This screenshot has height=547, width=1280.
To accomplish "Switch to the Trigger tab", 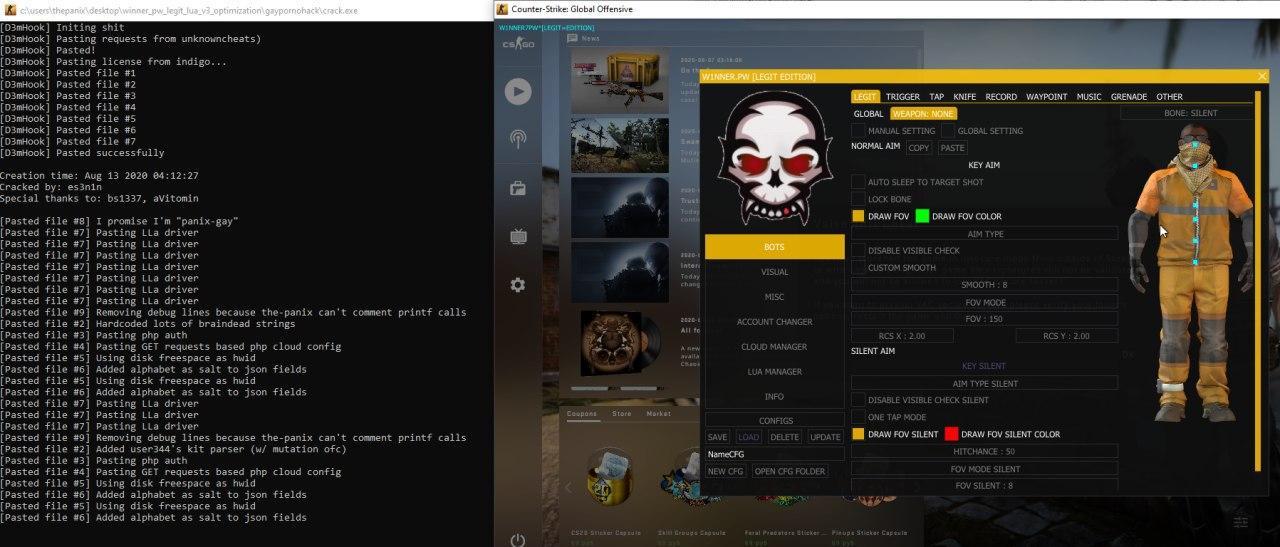I will (x=903, y=97).
